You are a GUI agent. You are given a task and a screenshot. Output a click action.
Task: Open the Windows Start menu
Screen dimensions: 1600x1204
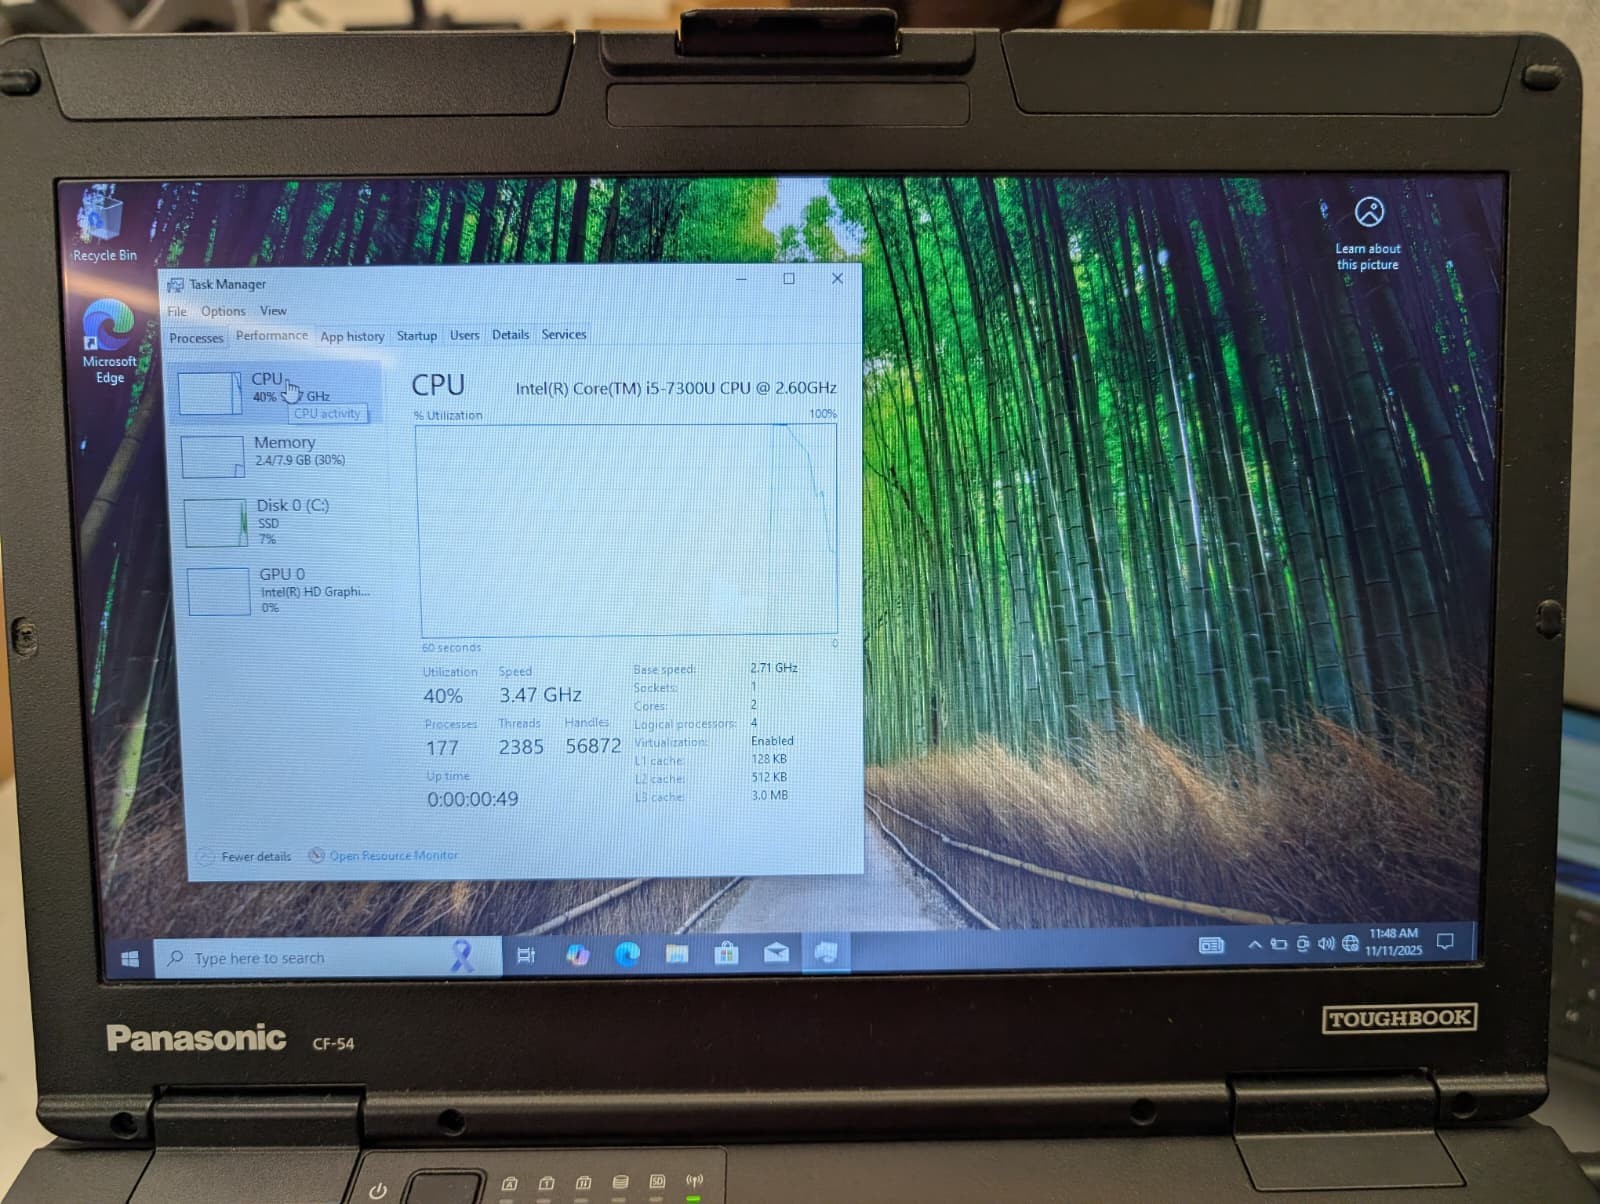tap(129, 958)
